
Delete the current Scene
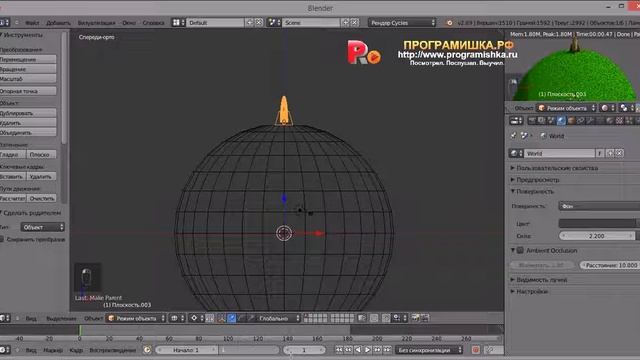click(x=355, y=23)
